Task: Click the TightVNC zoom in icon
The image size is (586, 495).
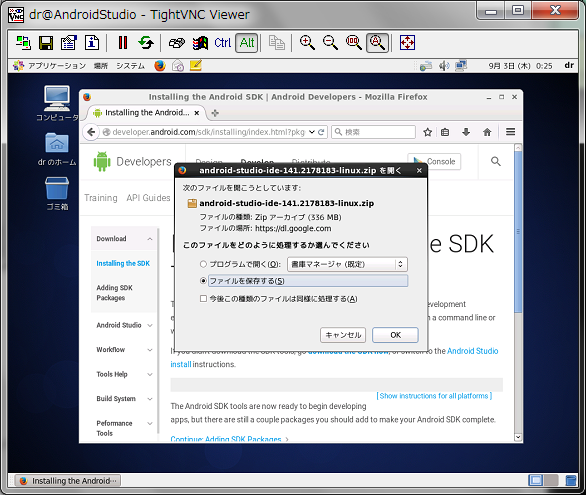Action: tap(307, 43)
